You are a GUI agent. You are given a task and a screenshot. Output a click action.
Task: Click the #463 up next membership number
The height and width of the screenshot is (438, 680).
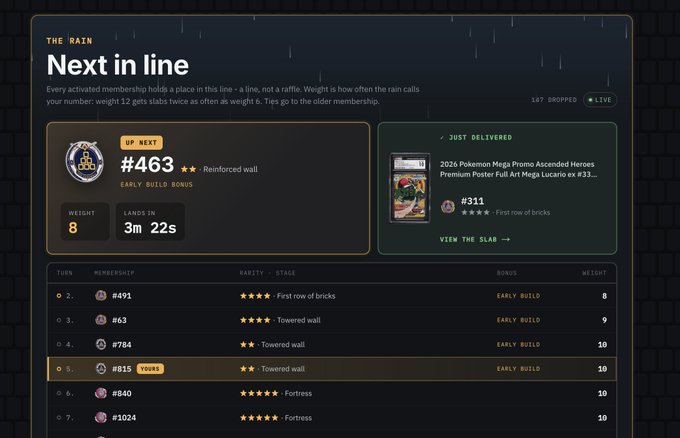147,165
